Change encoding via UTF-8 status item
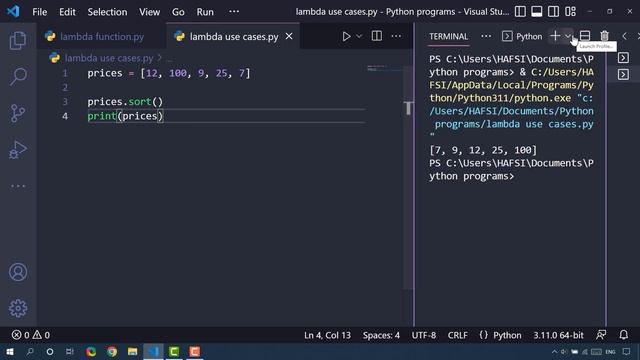The image size is (640, 360). 424,335
